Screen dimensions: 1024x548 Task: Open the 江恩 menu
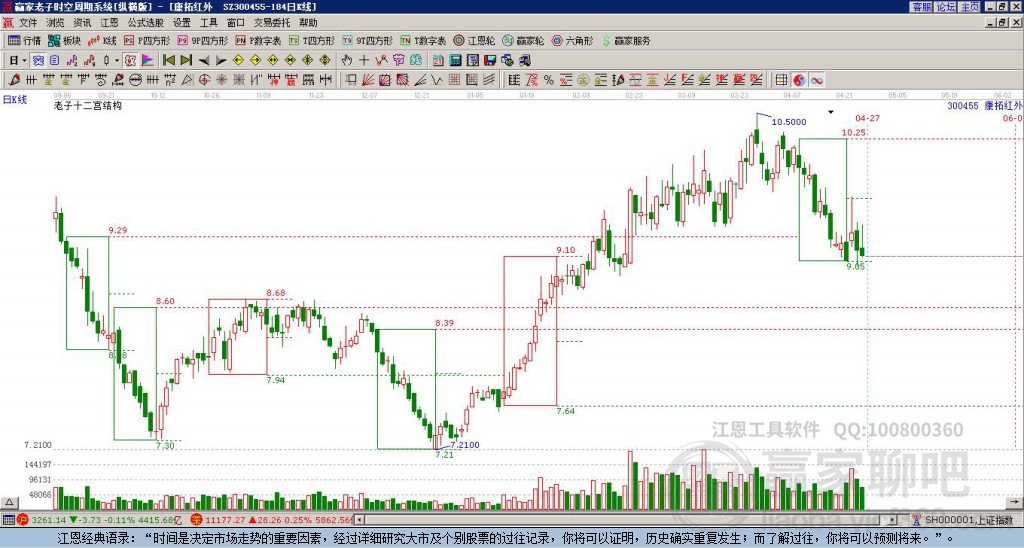point(109,23)
